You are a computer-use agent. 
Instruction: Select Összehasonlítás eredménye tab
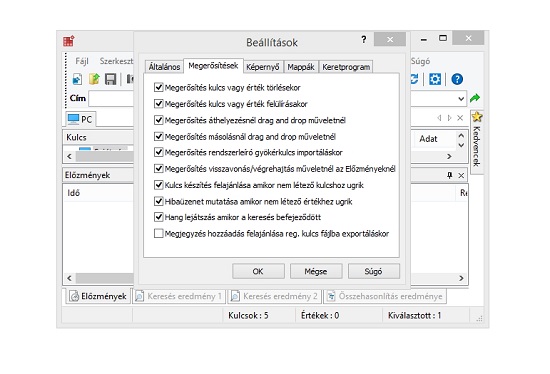click(385, 296)
